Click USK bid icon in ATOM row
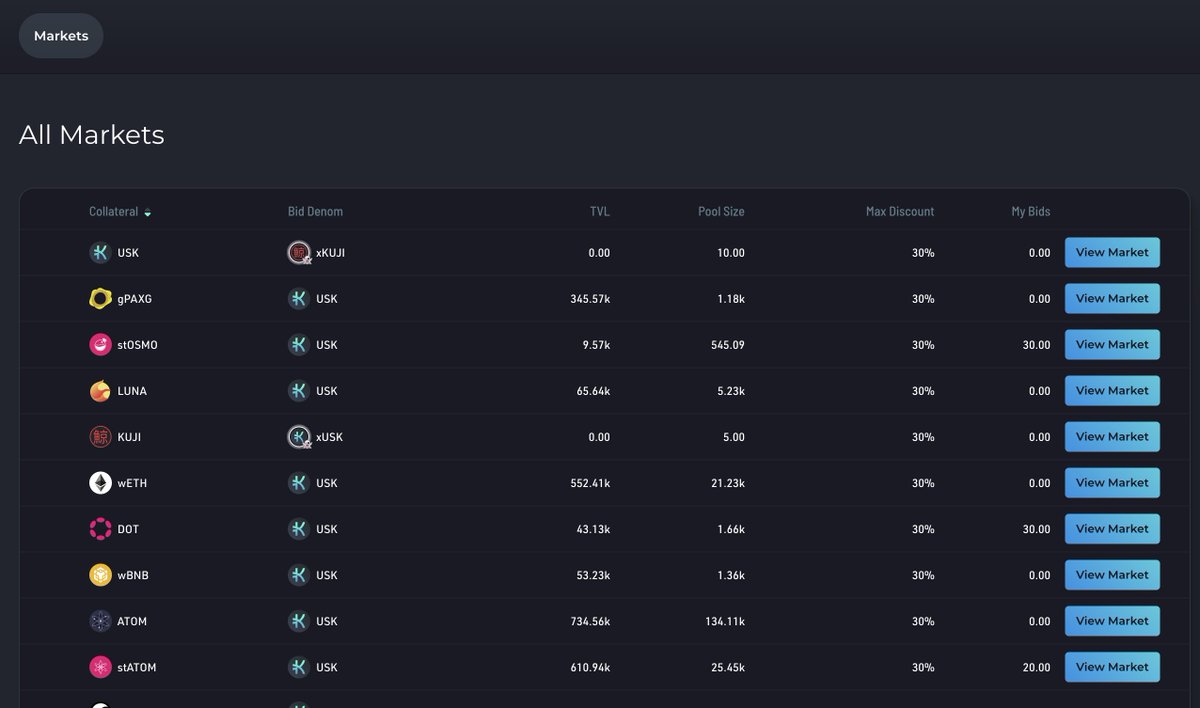 (x=299, y=621)
